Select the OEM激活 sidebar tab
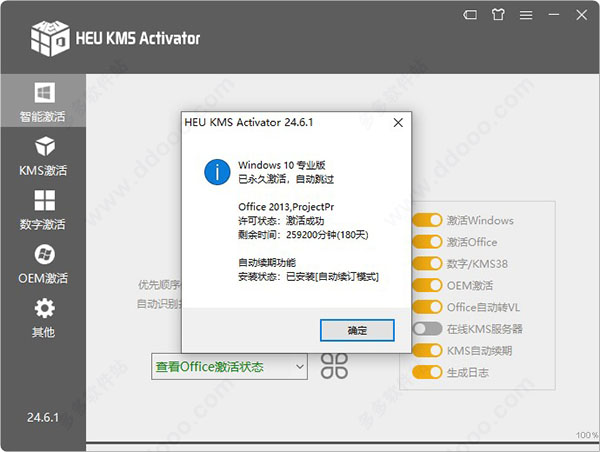Screen dimensions: 600x452 click(x=43, y=264)
